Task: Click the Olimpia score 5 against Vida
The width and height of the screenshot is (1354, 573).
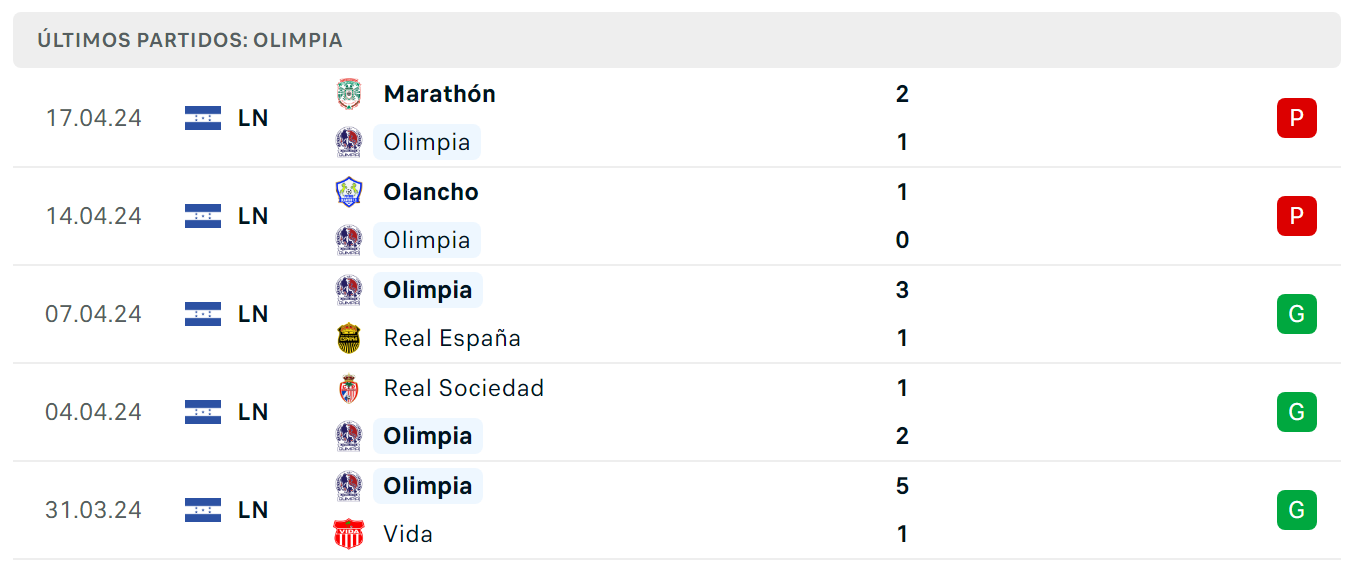Action: pos(902,486)
